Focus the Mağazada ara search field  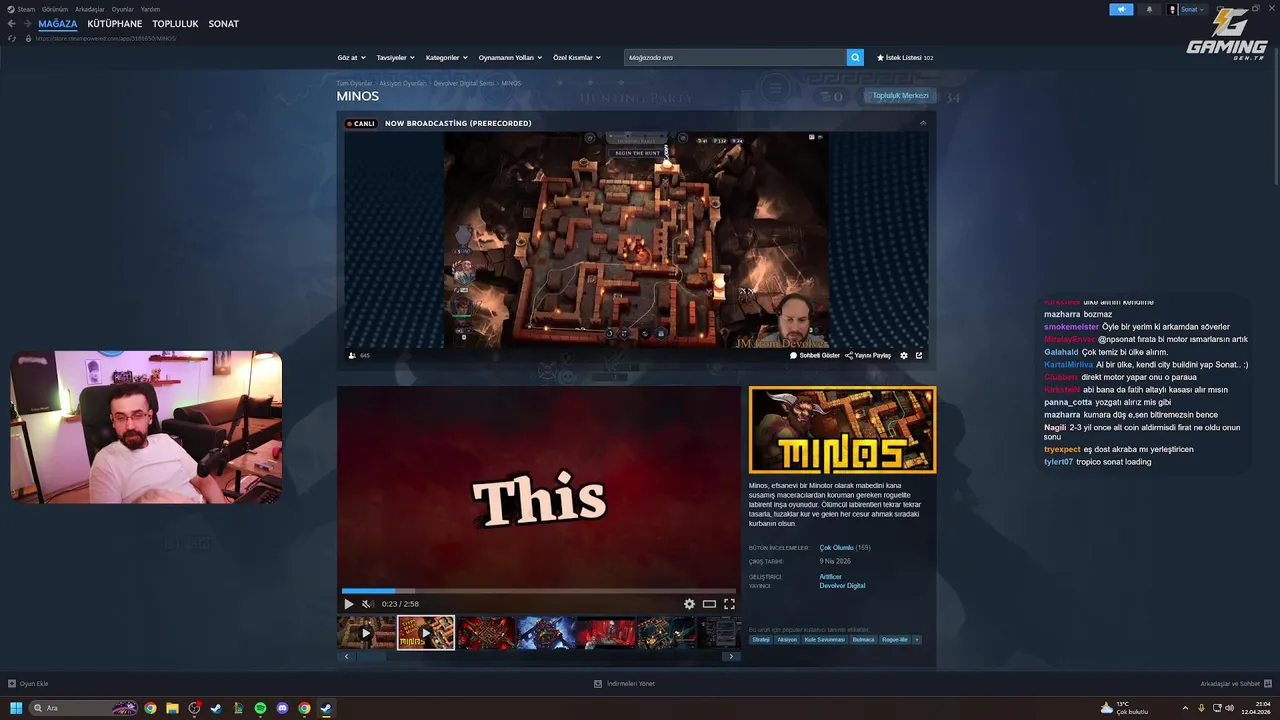735,57
